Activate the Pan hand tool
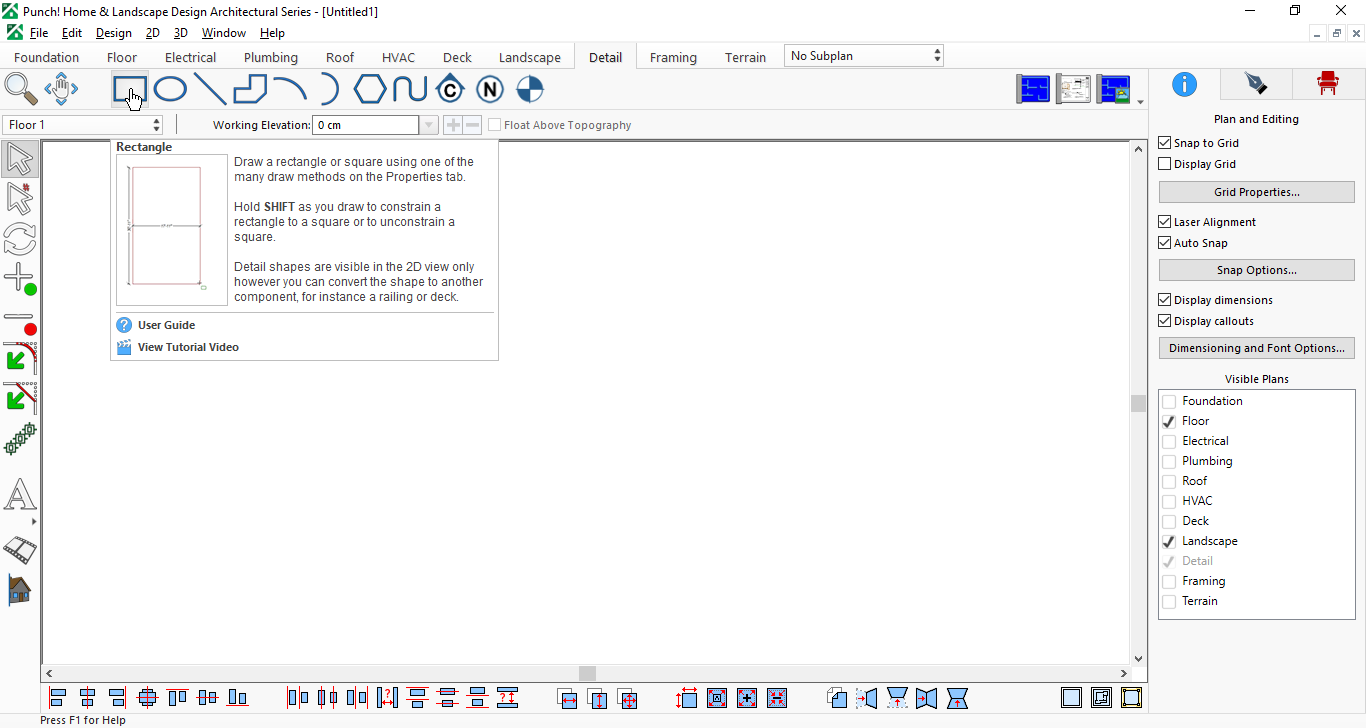Image resolution: width=1366 pixels, height=728 pixels. point(61,90)
